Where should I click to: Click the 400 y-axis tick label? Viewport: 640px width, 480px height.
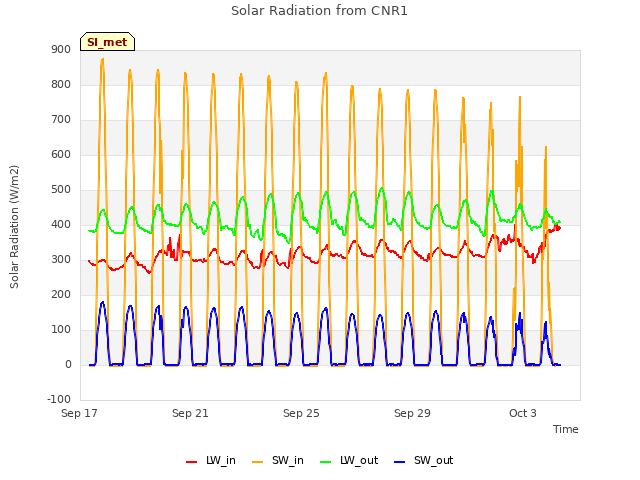(x=61, y=225)
